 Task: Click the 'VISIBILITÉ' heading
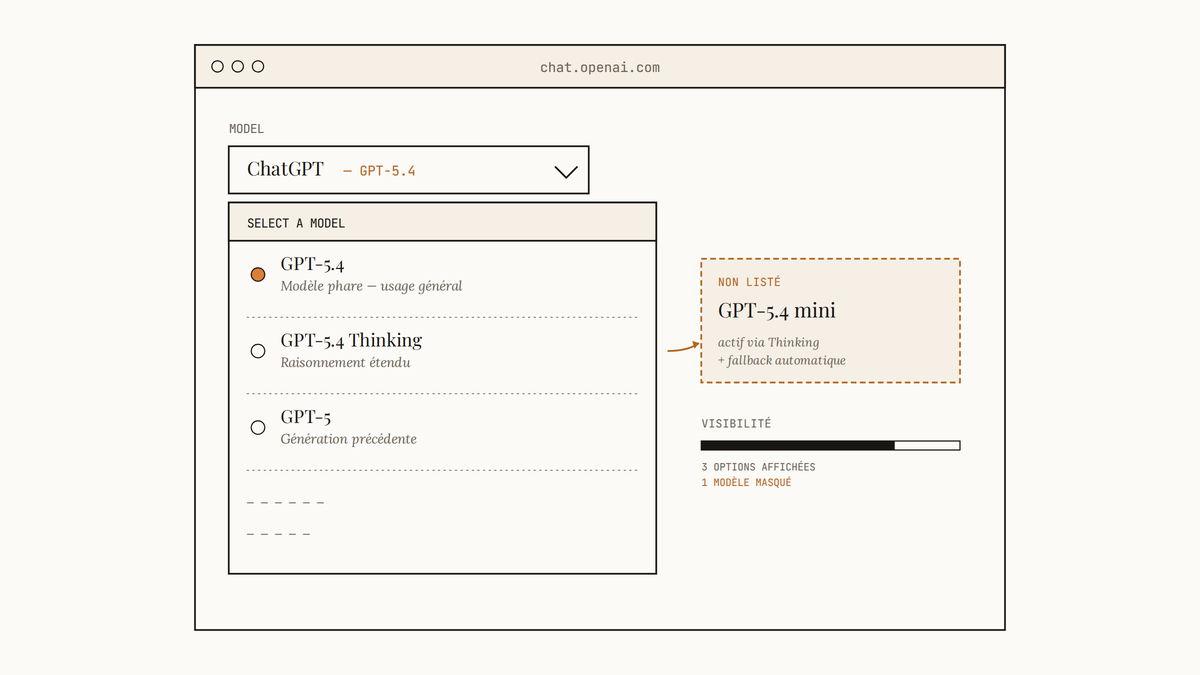736,424
